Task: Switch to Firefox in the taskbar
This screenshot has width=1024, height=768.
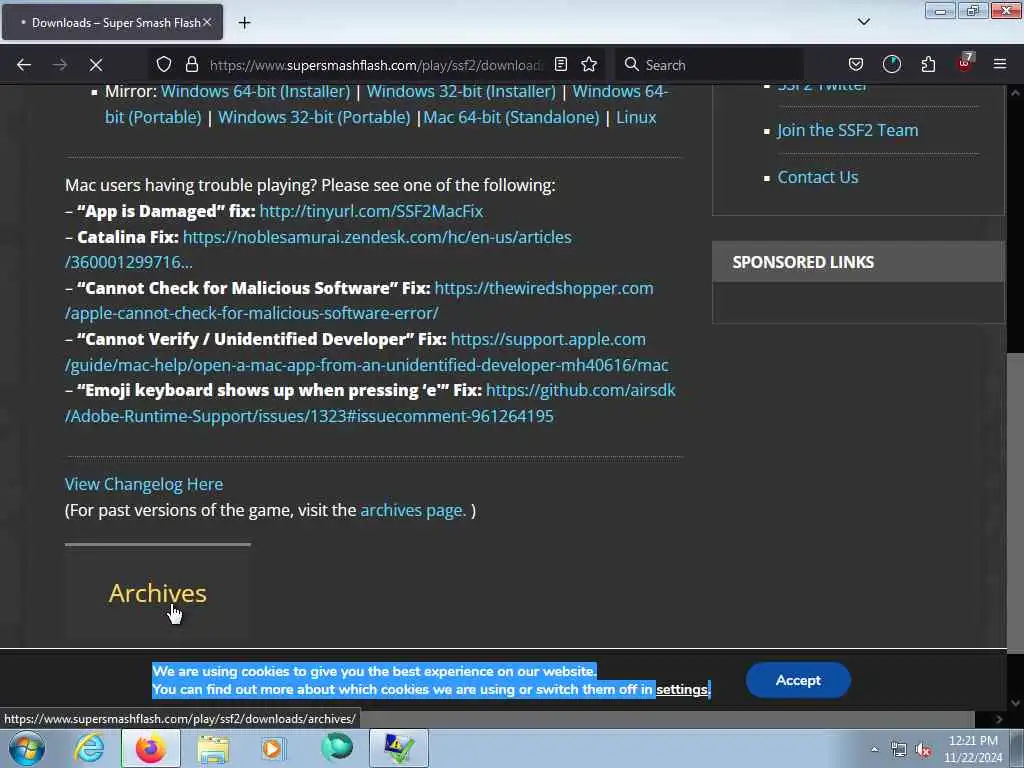Action: click(151, 748)
